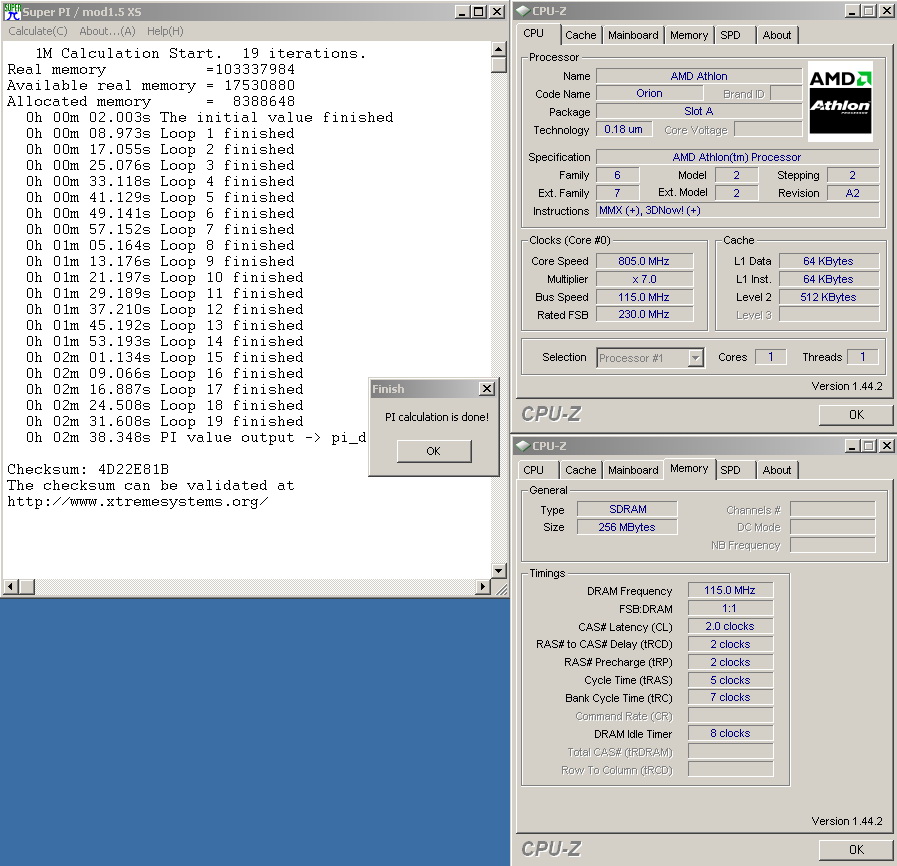Click the lower CPU-Z title bar icon
The height and width of the screenshot is (866, 897).
click(x=523, y=446)
